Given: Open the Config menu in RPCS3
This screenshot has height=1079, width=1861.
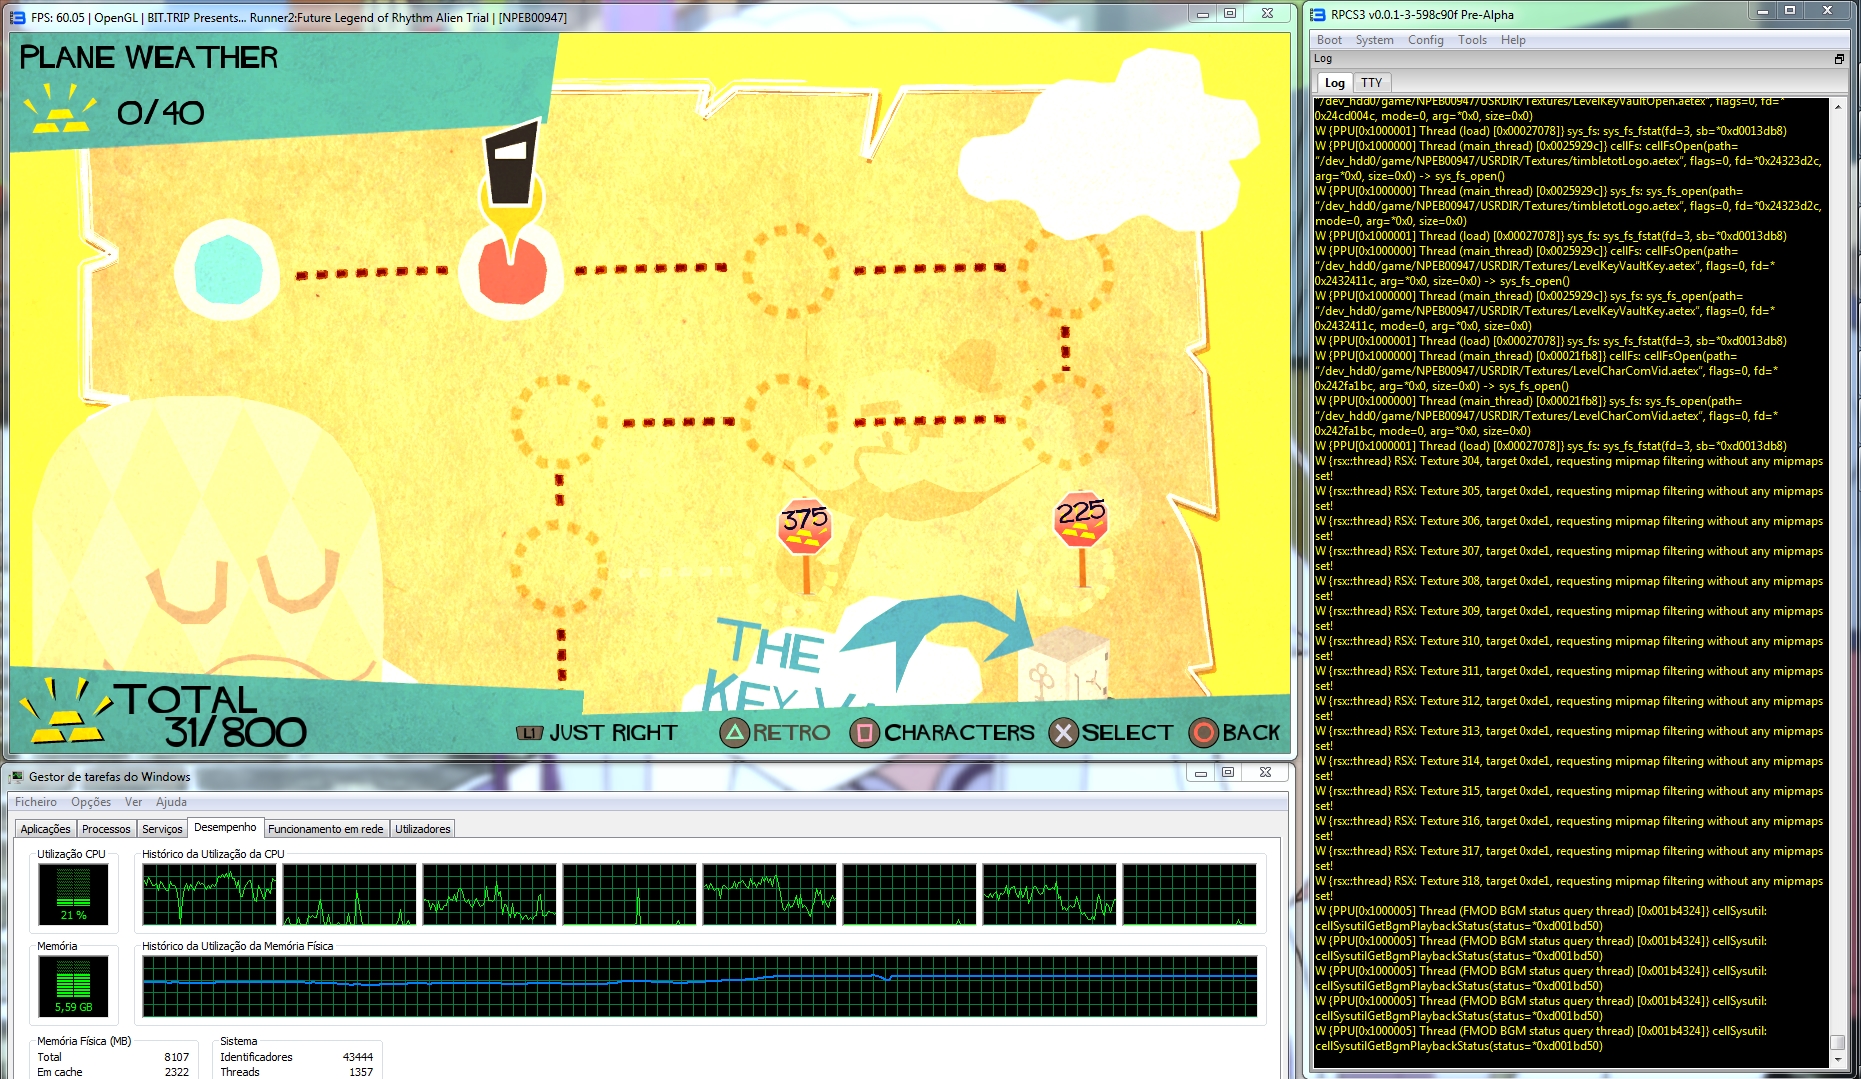Looking at the screenshot, I should pyautogui.click(x=1425, y=40).
